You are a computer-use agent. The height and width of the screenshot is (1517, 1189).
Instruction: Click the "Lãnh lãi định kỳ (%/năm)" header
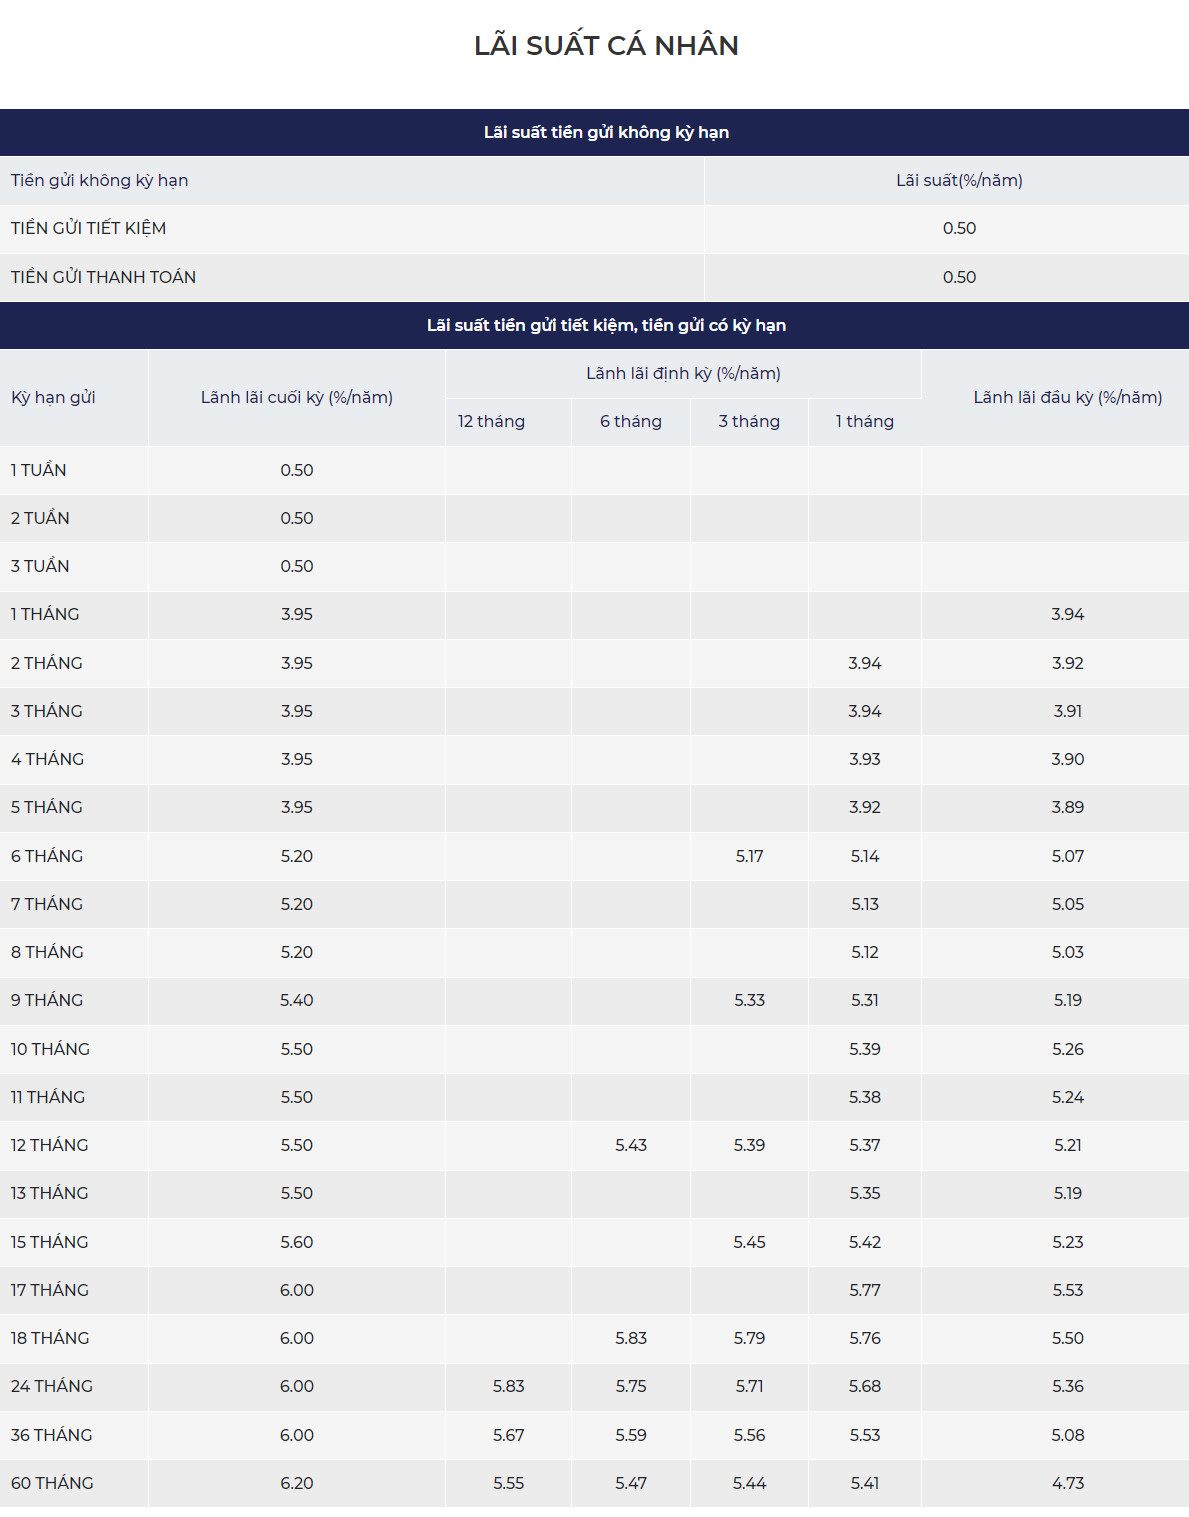(683, 373)
